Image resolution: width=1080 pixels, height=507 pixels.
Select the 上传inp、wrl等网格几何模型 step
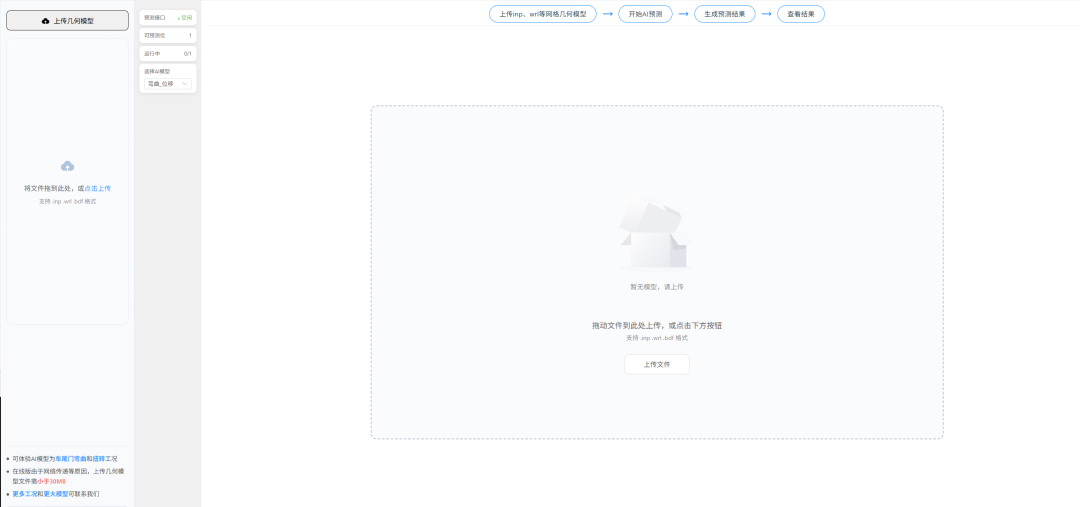tap(543, 14)
